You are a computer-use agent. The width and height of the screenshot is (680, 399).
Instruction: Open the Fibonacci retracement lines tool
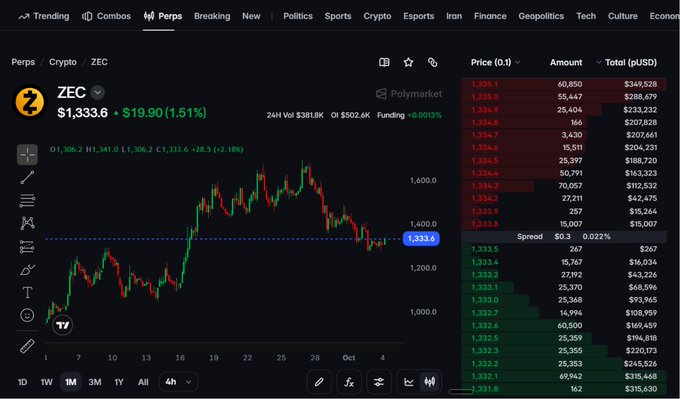click(27, 200)
